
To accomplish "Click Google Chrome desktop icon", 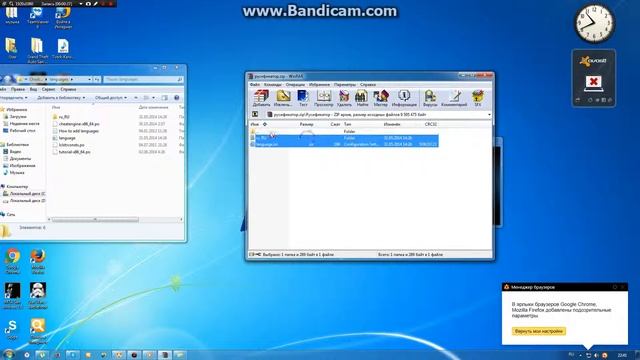I will coord(12,261).
